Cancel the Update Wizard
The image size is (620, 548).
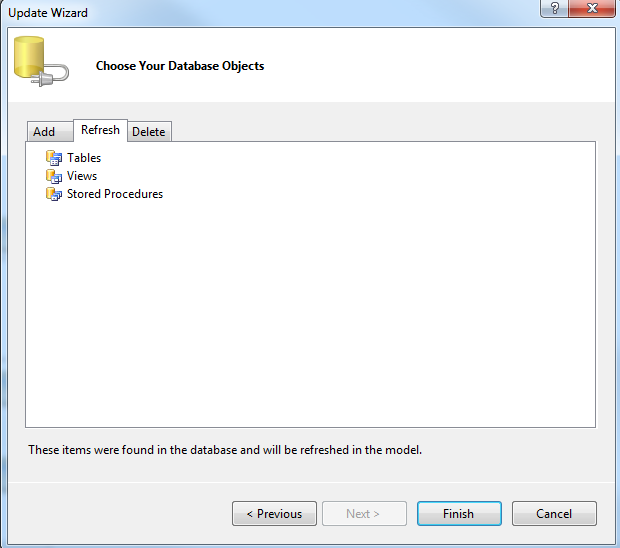pyautogui.click(x=554, y=514)
